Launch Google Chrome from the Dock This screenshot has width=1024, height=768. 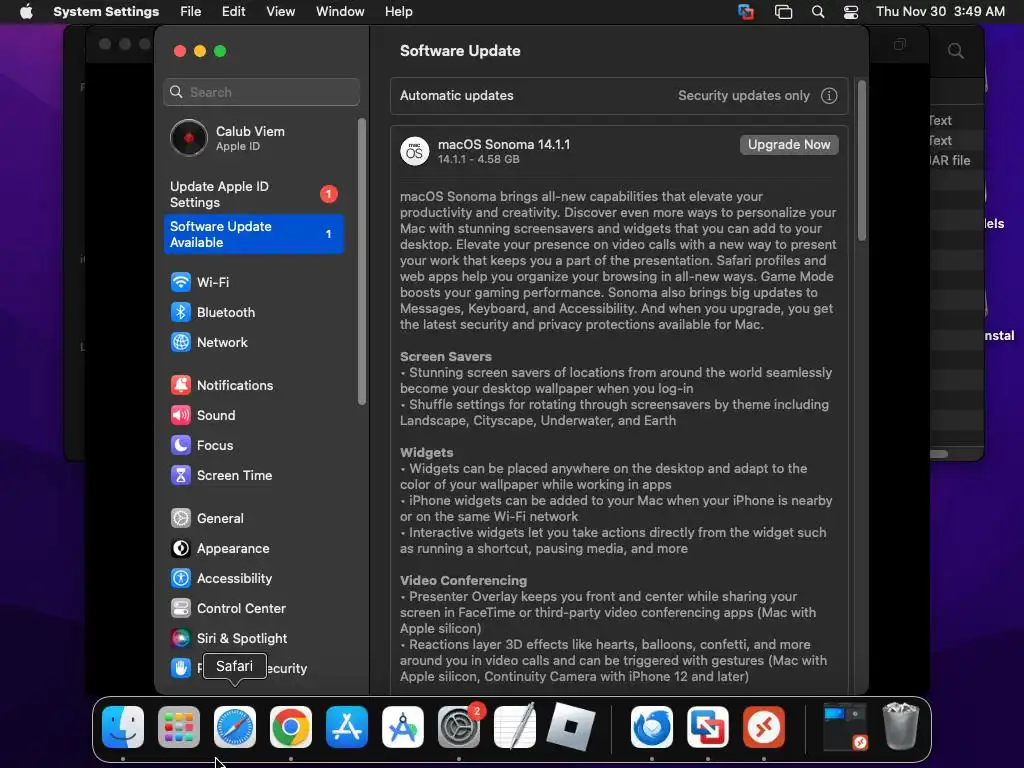[x=291, y=727]
